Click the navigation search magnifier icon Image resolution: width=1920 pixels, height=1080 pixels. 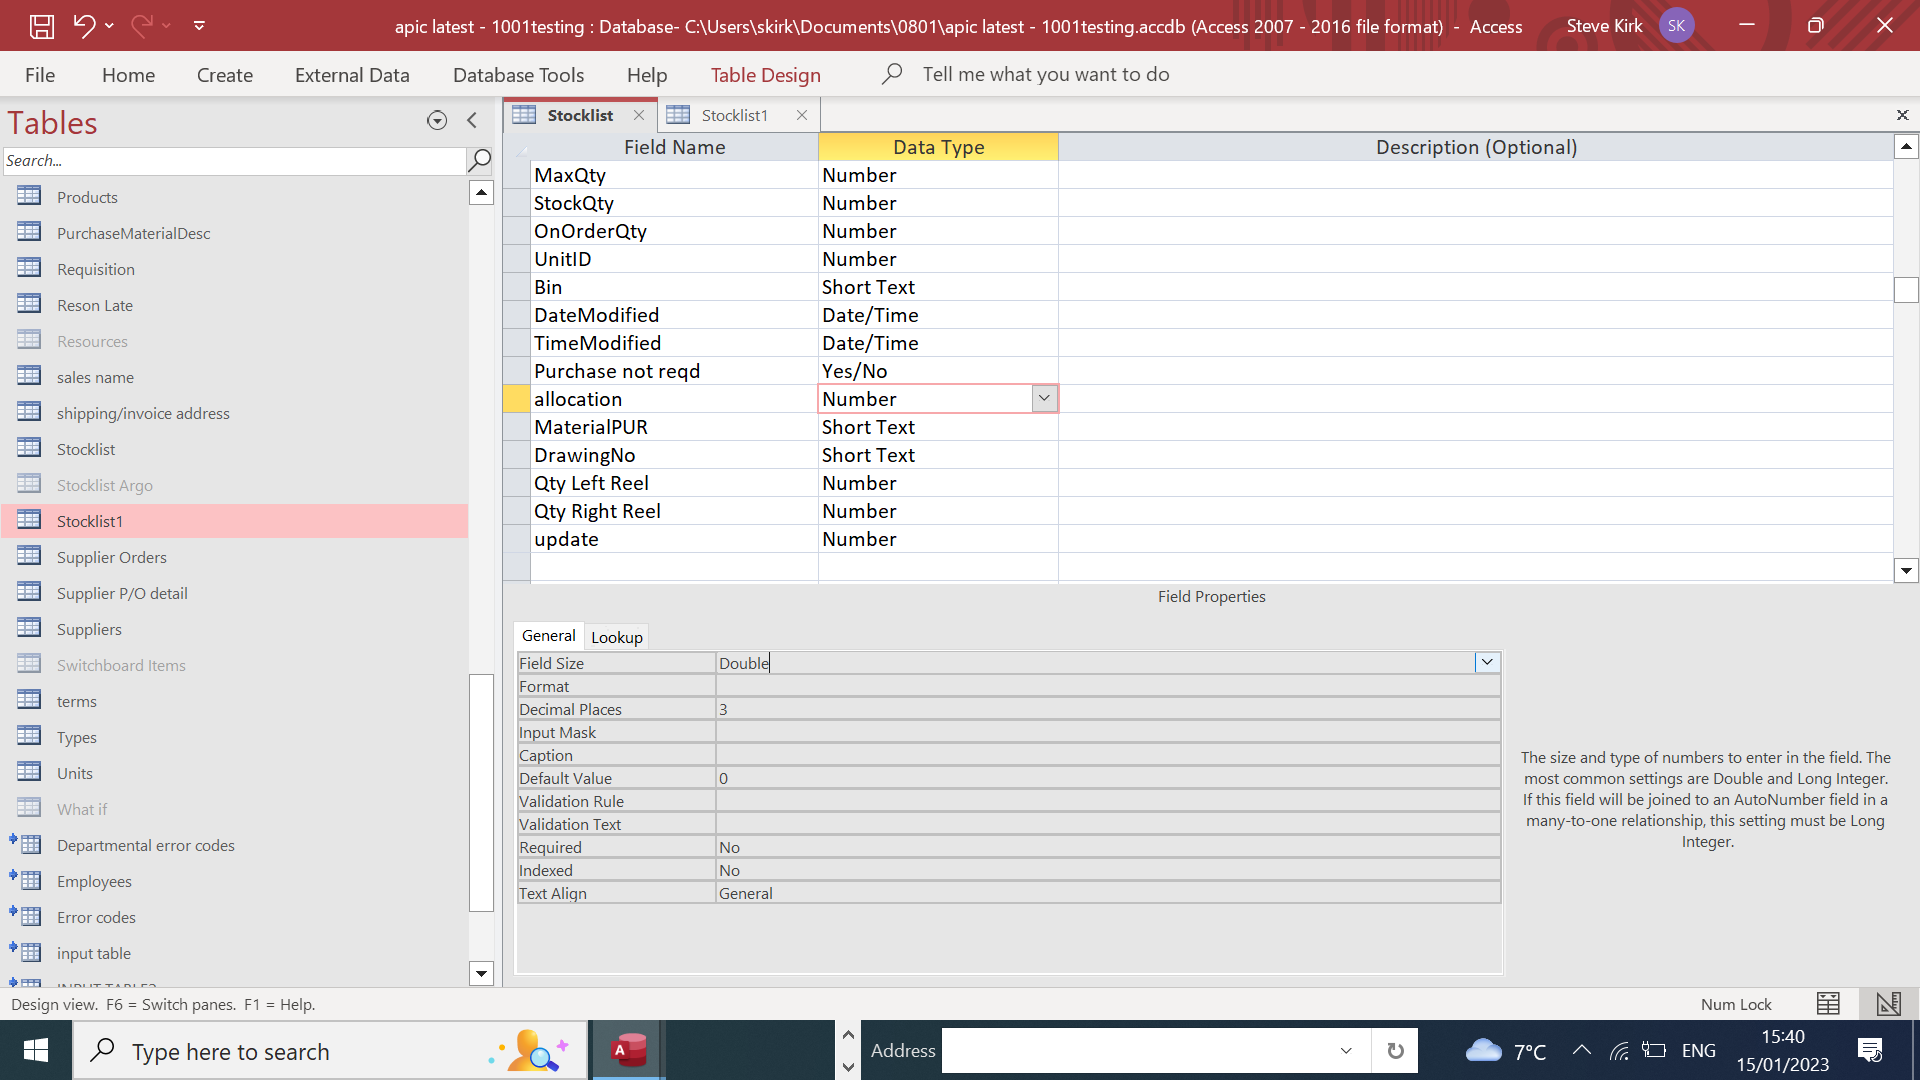click(x=480, y=160)
